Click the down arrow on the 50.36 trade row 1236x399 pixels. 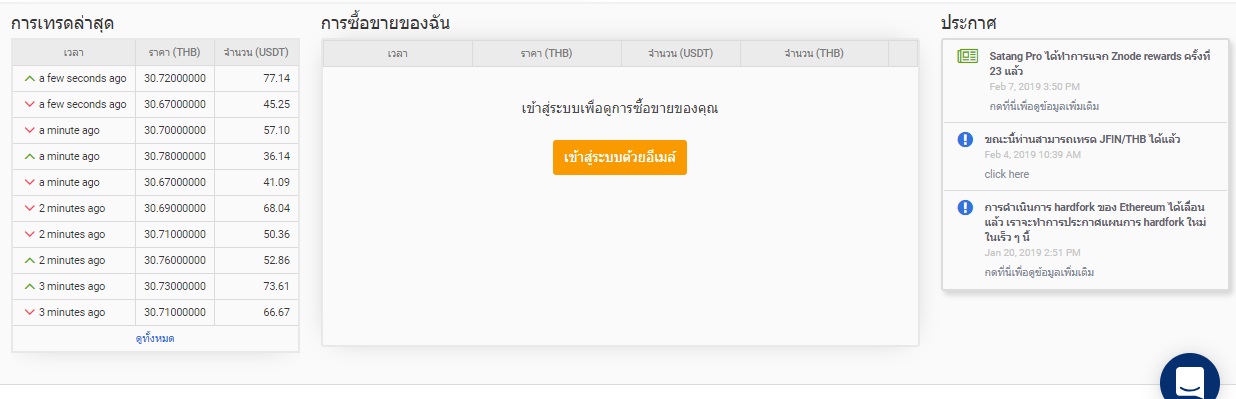click(x=30, y=234)
